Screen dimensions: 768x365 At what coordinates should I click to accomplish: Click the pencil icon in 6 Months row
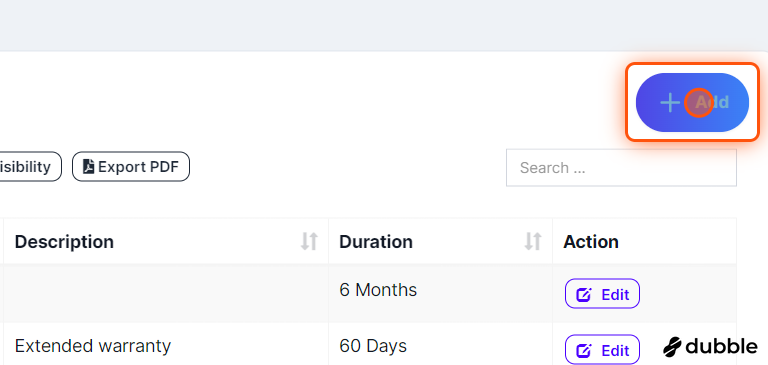[x=584, y=295]
